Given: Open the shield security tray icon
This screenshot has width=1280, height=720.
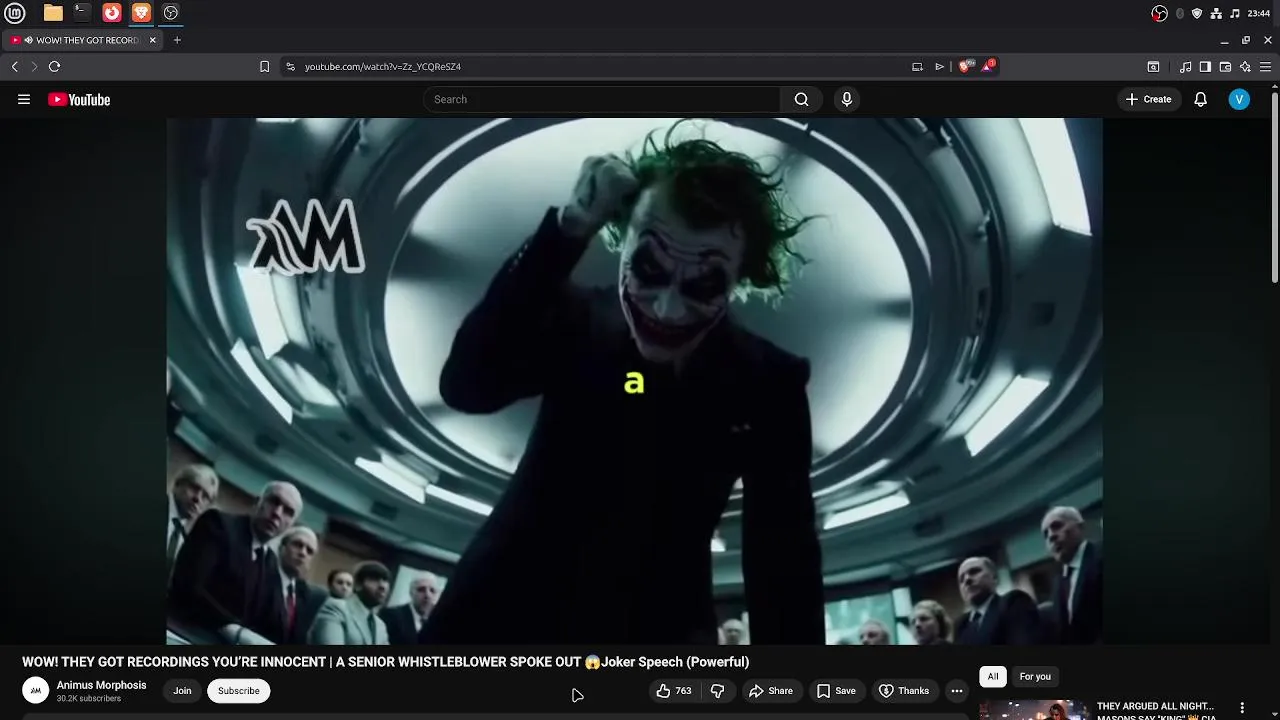Looking at the screenshot, I should tap(1197, 13).
